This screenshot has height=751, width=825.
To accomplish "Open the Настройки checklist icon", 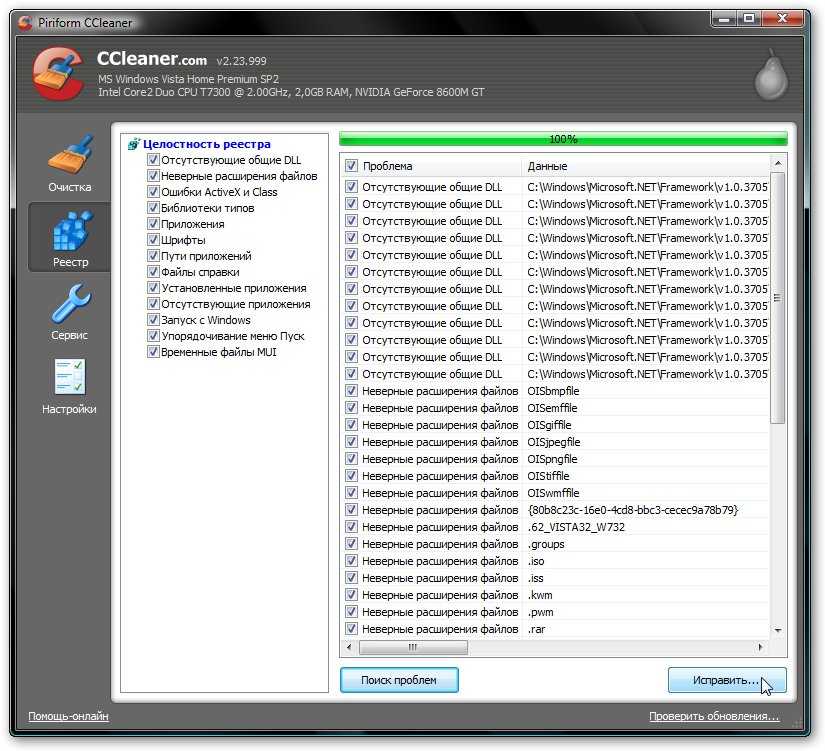I will (70, 377).
